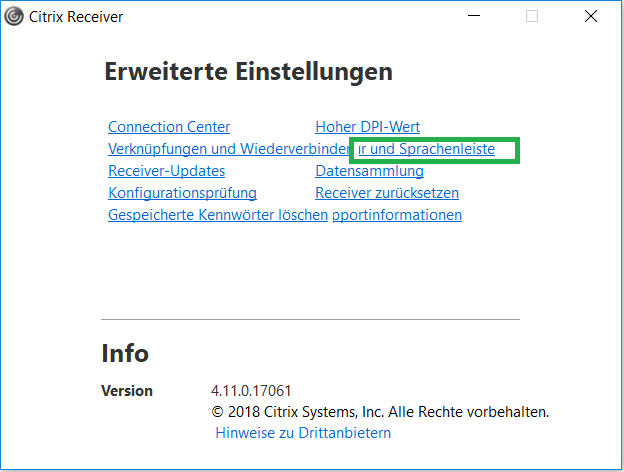Close the Citrix Receiver window
Image resolution: width=624 pixels, height=472 pixels.
tap(591, 16)
